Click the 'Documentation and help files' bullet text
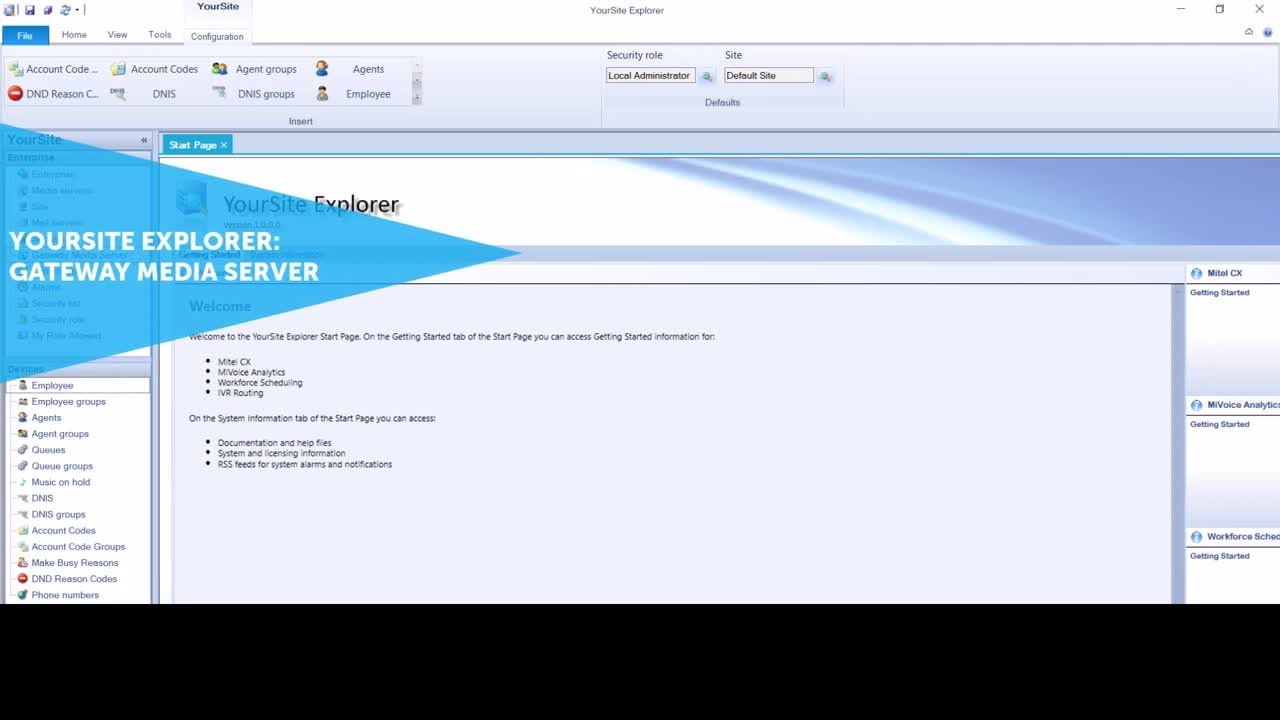The width and height of the screenshot is (1280, 720). (x=274, y=443)
